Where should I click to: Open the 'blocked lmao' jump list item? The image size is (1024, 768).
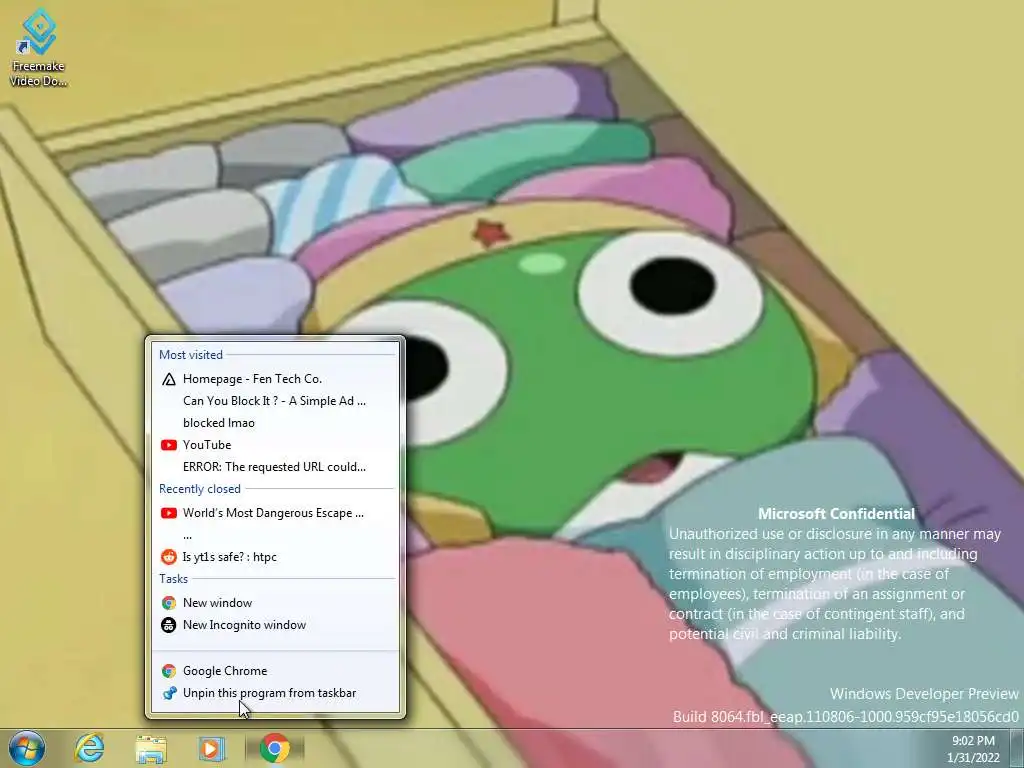tap(275, 423)
